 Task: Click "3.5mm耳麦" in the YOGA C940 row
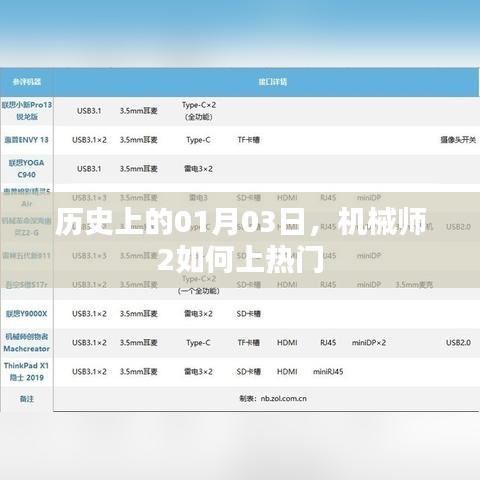tap(139, 169)
